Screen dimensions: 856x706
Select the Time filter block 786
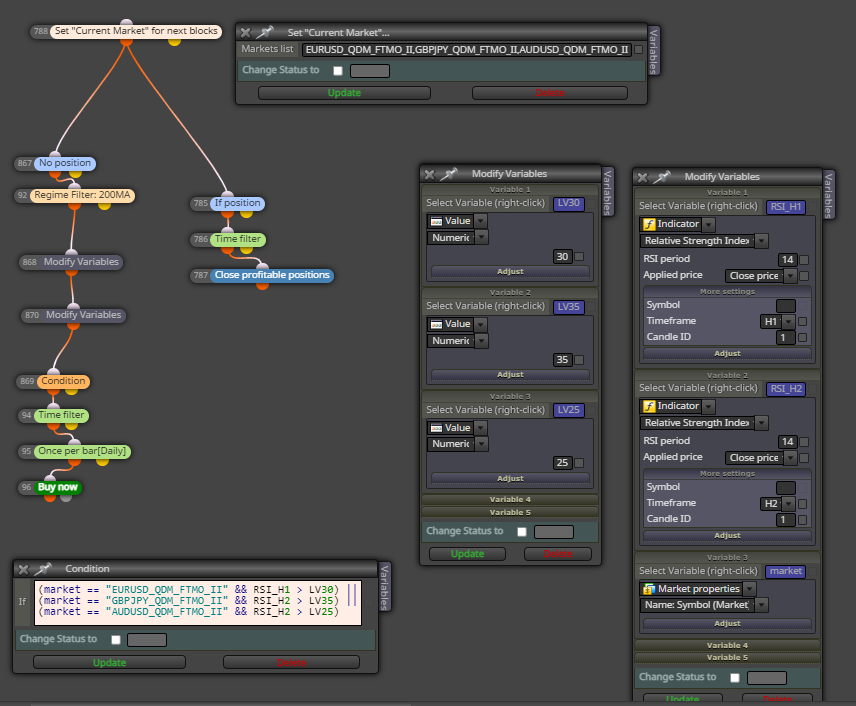[237, 239]
